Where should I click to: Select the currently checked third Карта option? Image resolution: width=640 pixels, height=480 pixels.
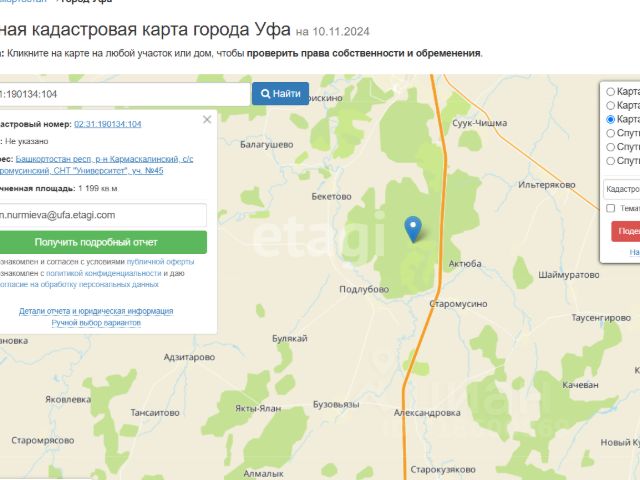tap(610, 119)
